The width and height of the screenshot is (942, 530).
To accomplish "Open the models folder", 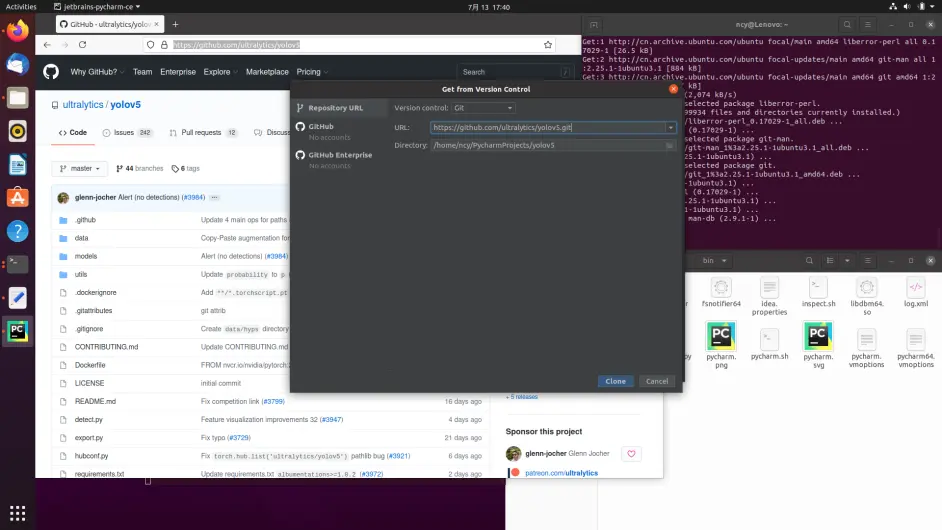I will (x=86, y=257).
